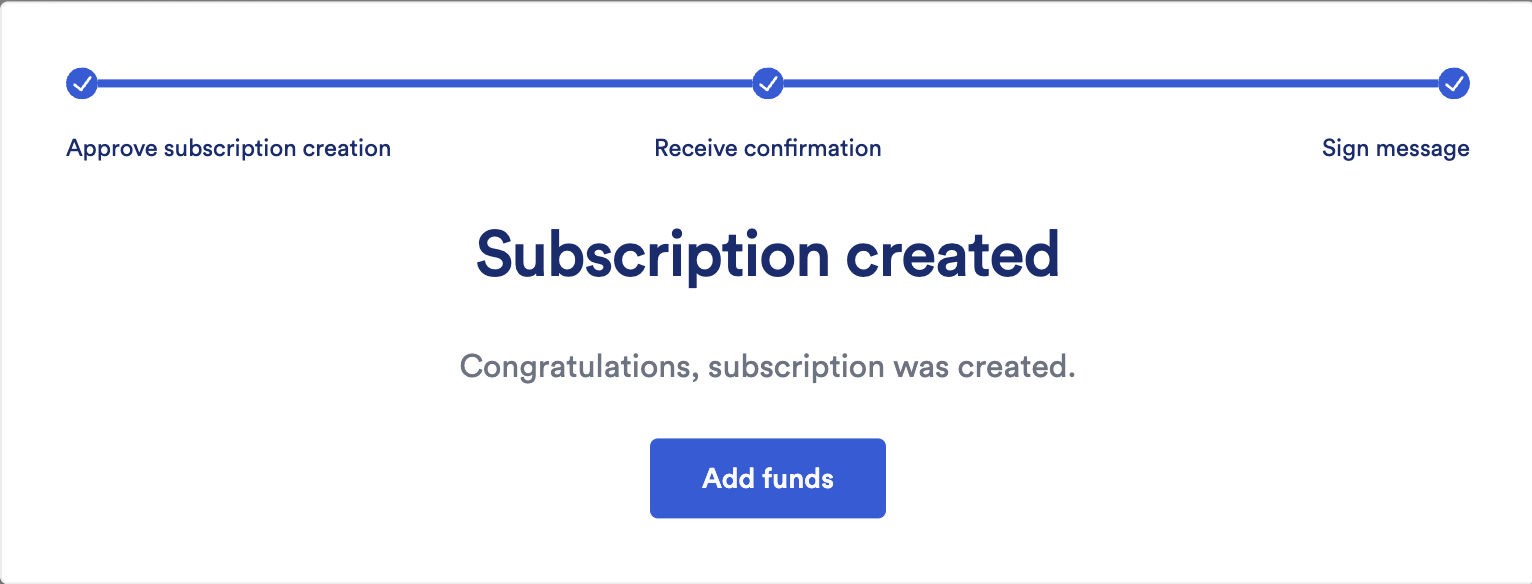The image size is (1532, 584).
Task: Click the word message in the last label
Action: click(x=1420, y=149)
